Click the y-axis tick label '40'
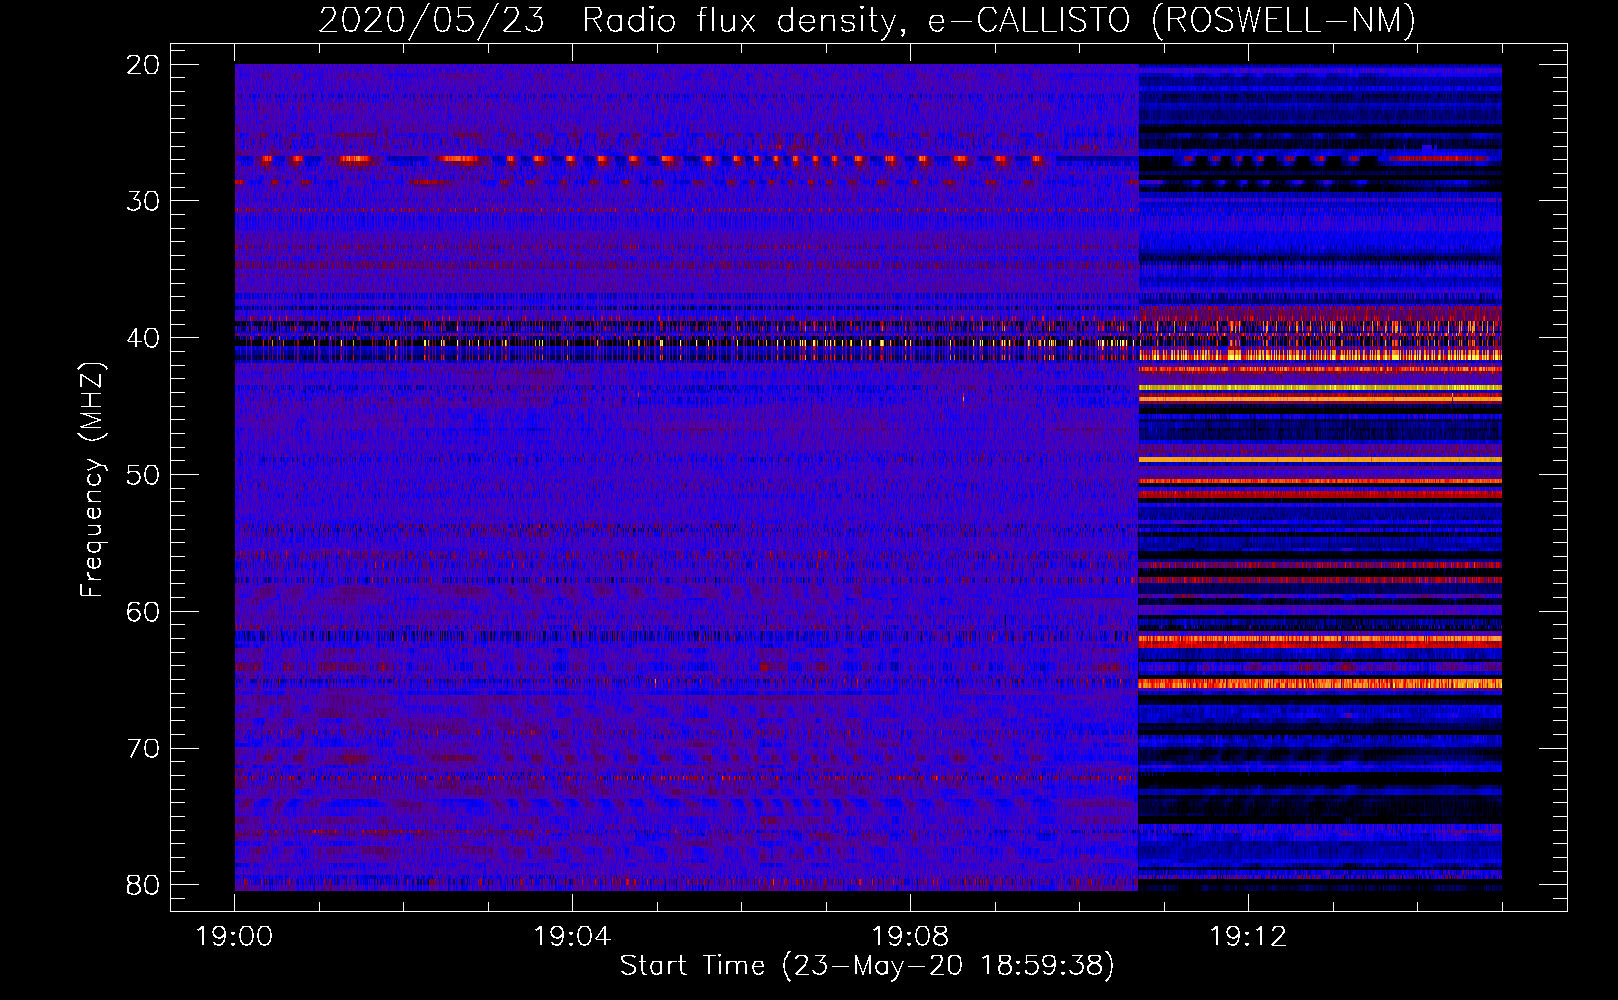This screenshot has height=1000, width=1618. (143, 338)
